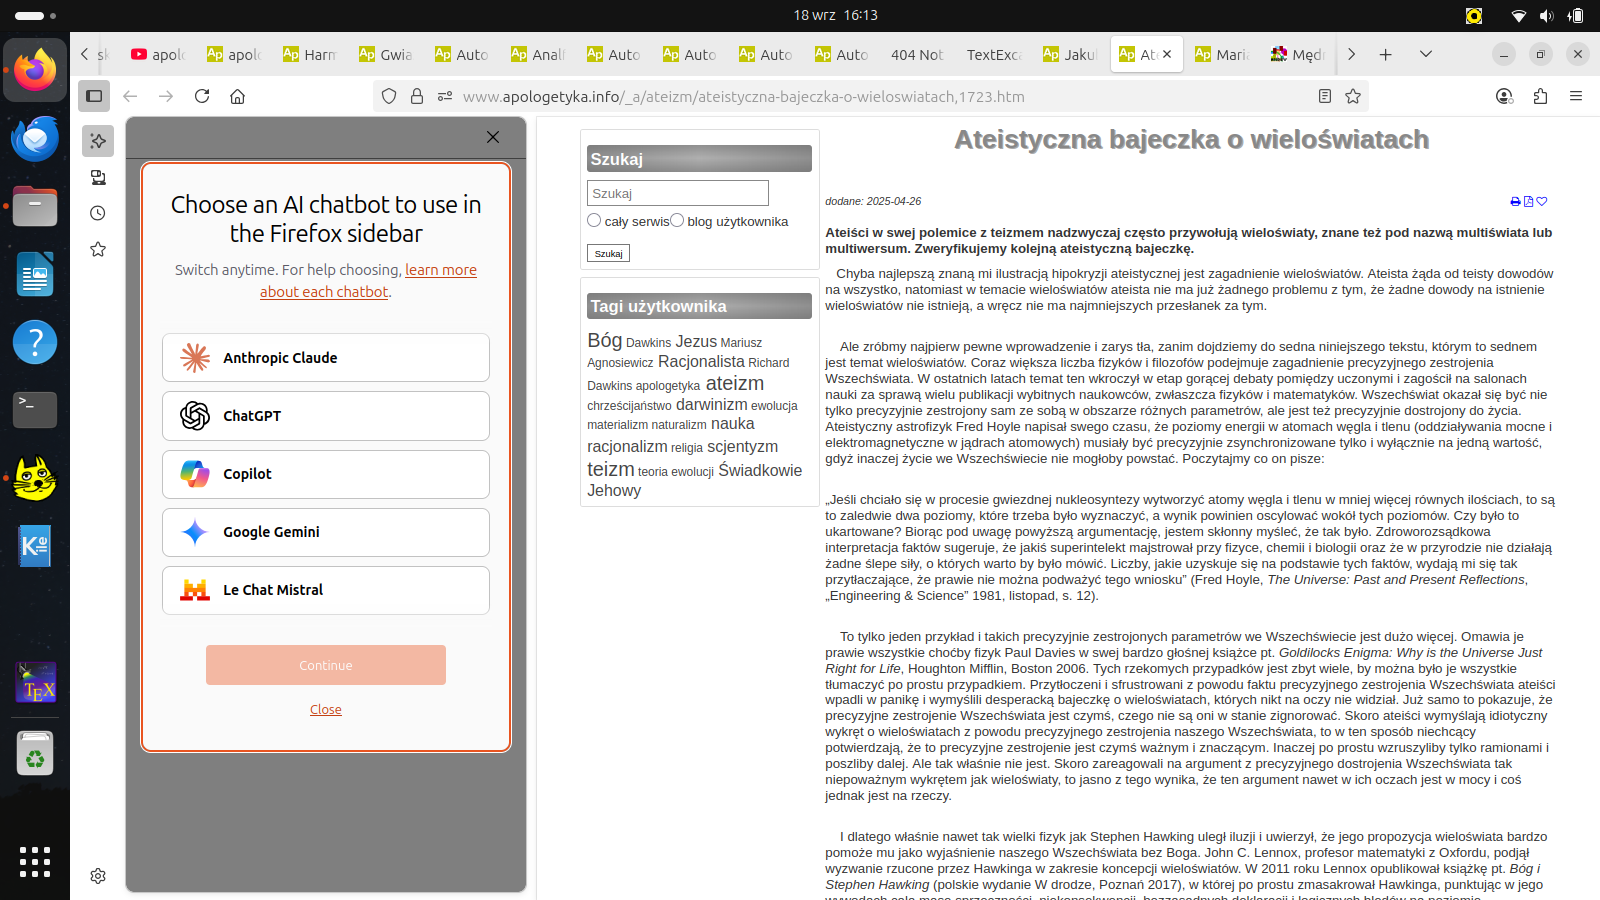The width and height of the screenshot is (1600, 900).
Task: Bookmark this page with the star icon
Action: point(1353,96)
